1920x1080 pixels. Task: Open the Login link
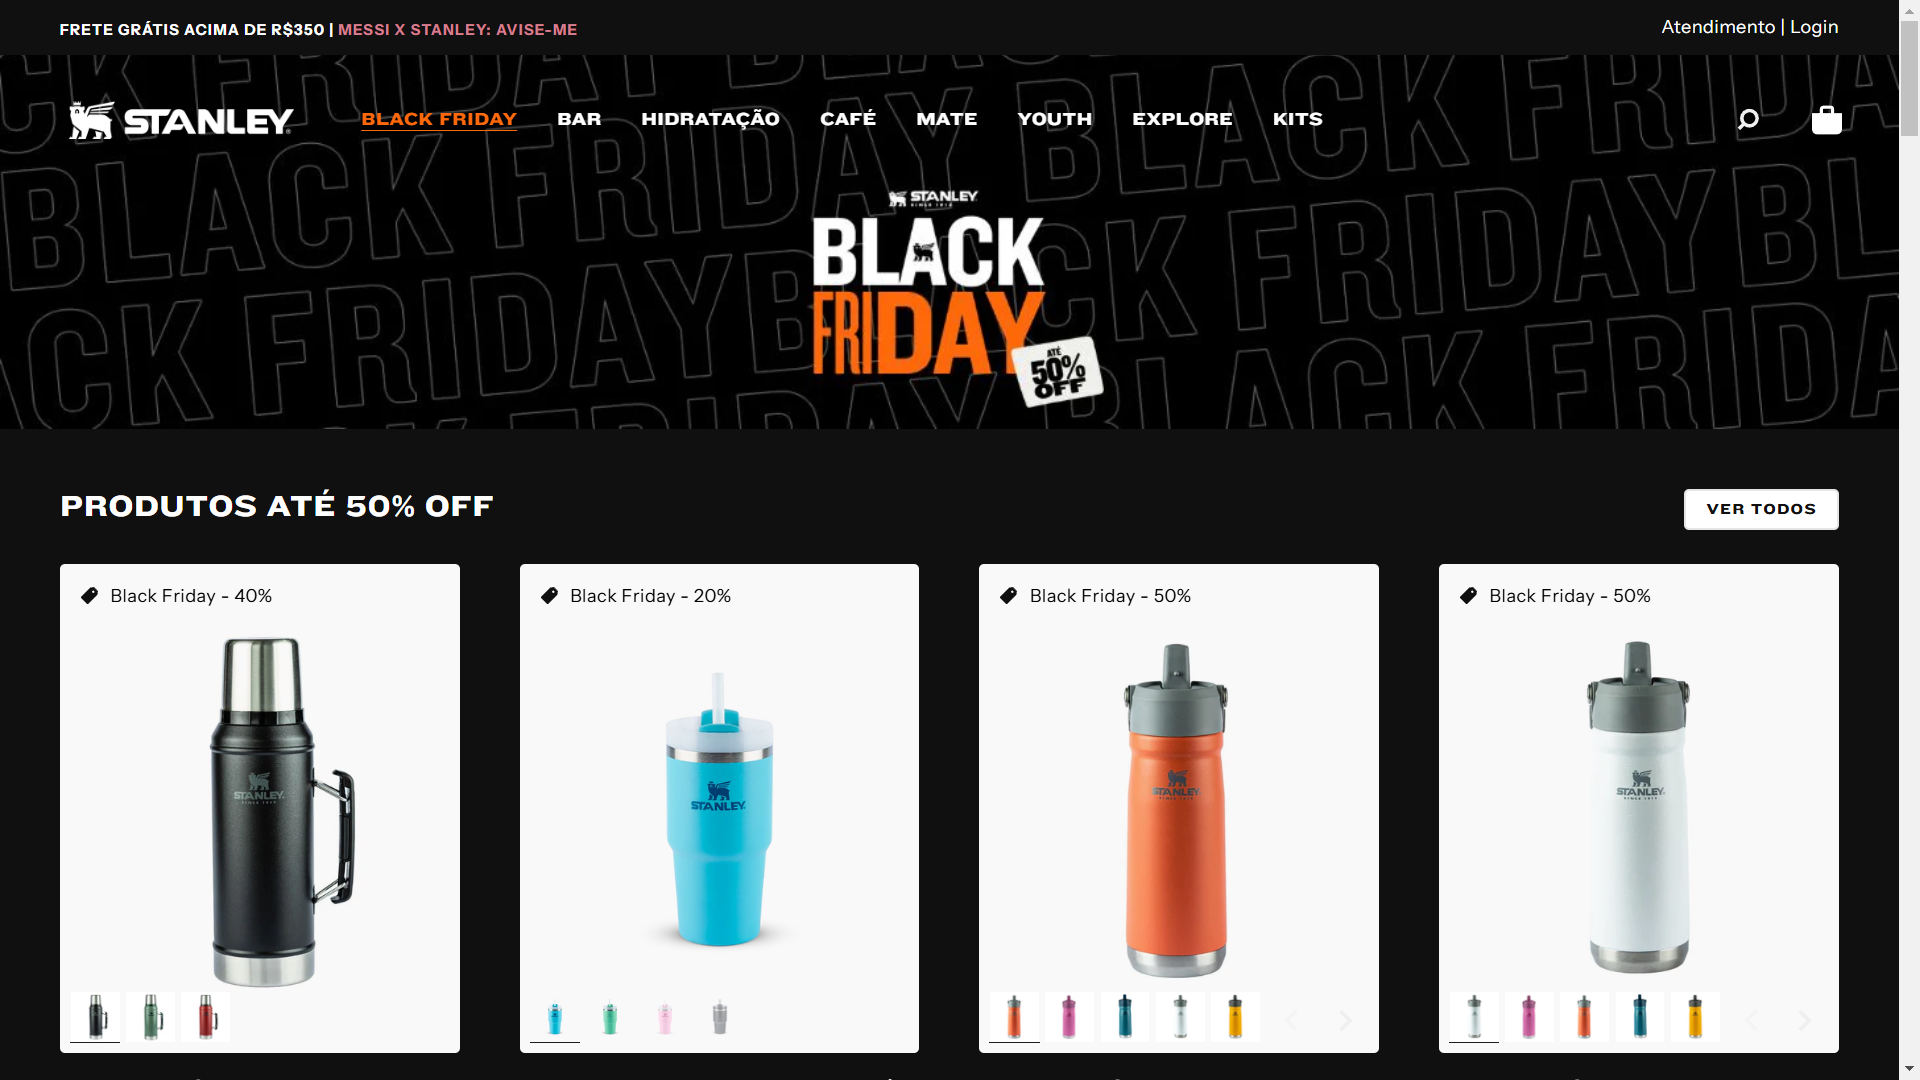click(x=1814, y=27)
